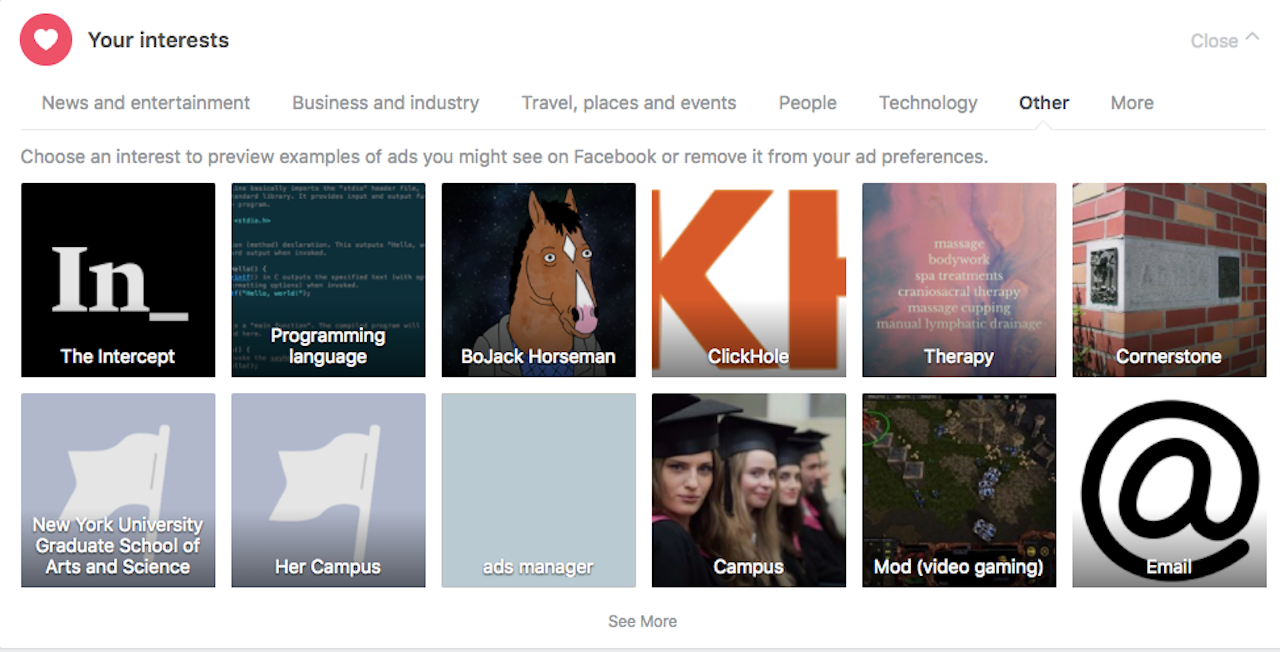
Task: Click the pink heart interests icon
Action: point(46,40)
